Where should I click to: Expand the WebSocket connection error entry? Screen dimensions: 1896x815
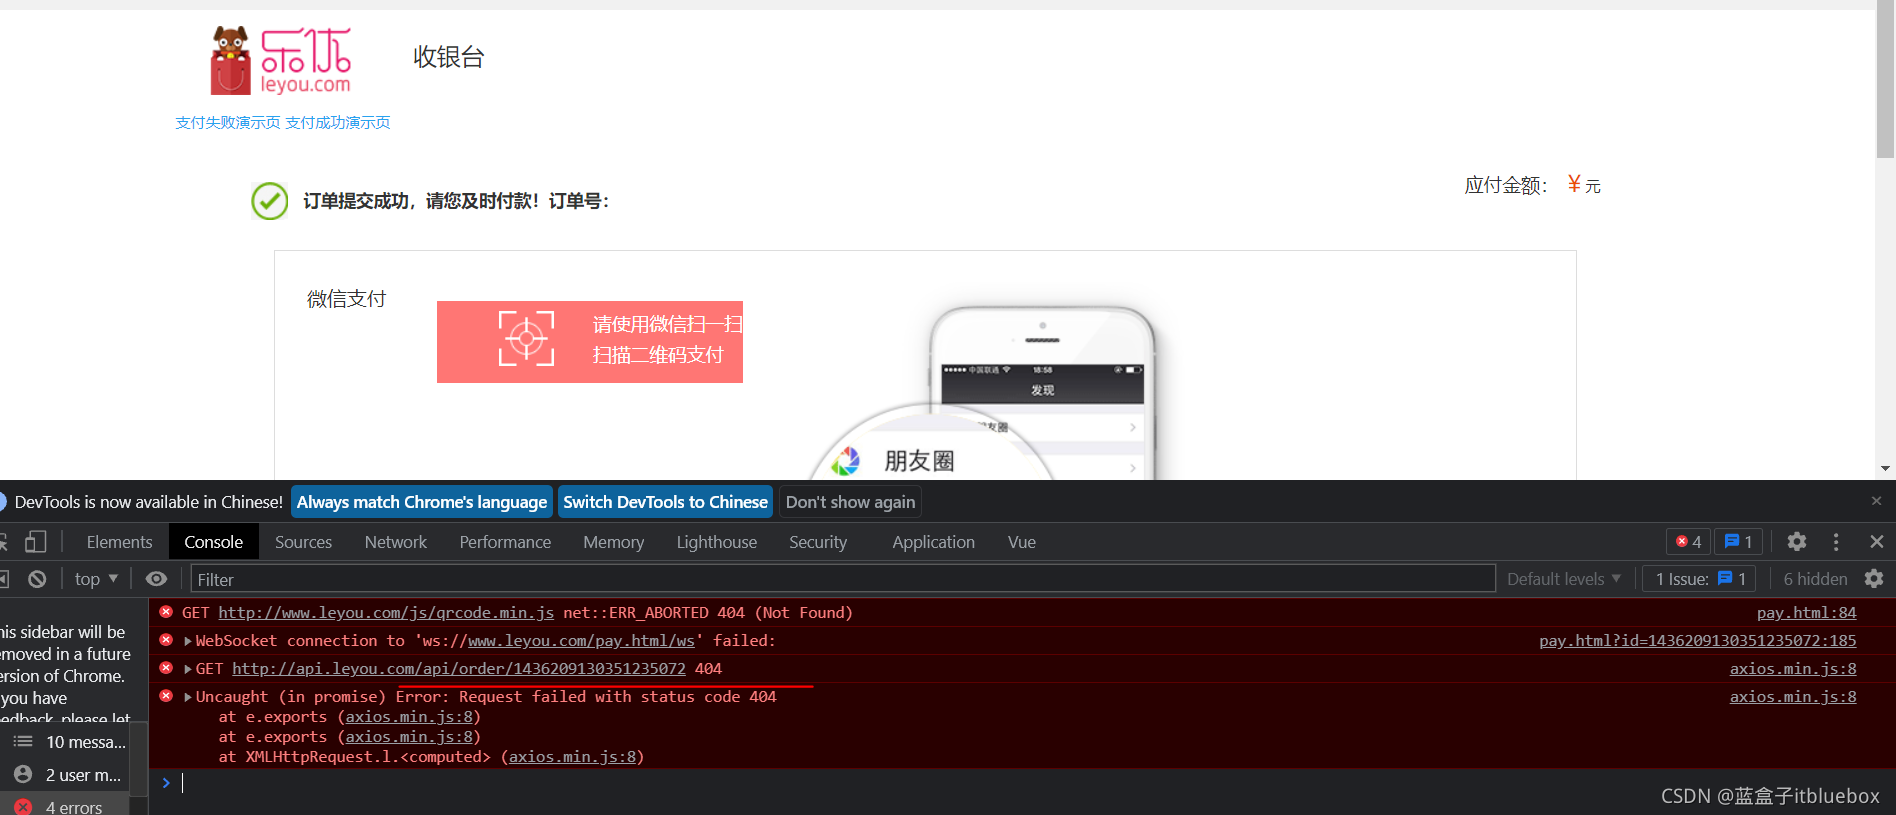(188, 641)
